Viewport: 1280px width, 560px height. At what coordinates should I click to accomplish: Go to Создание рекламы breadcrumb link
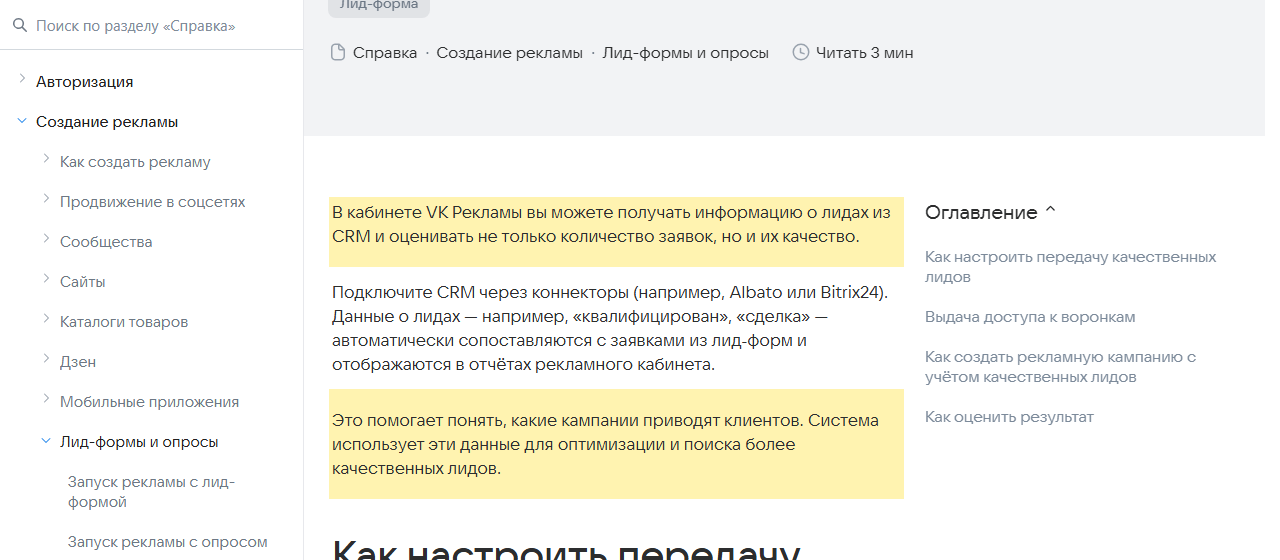509,53
